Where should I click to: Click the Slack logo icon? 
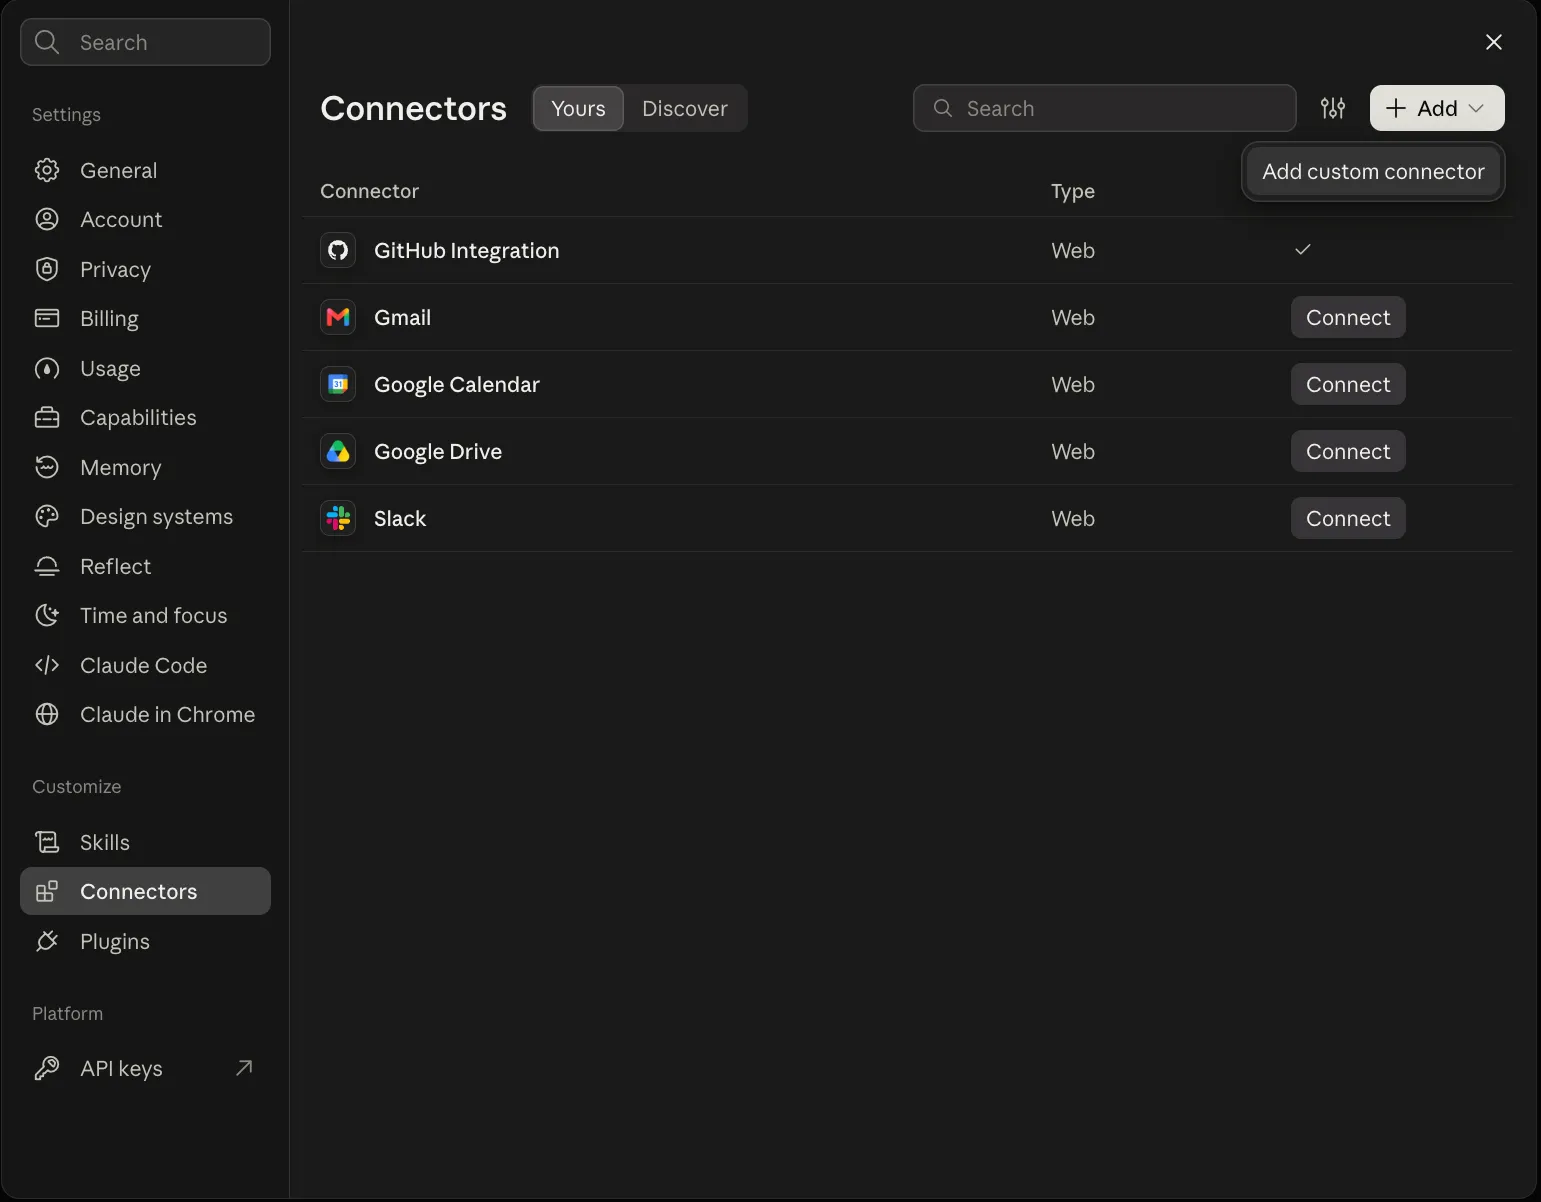pyautogui.click(x=338, y=518)
